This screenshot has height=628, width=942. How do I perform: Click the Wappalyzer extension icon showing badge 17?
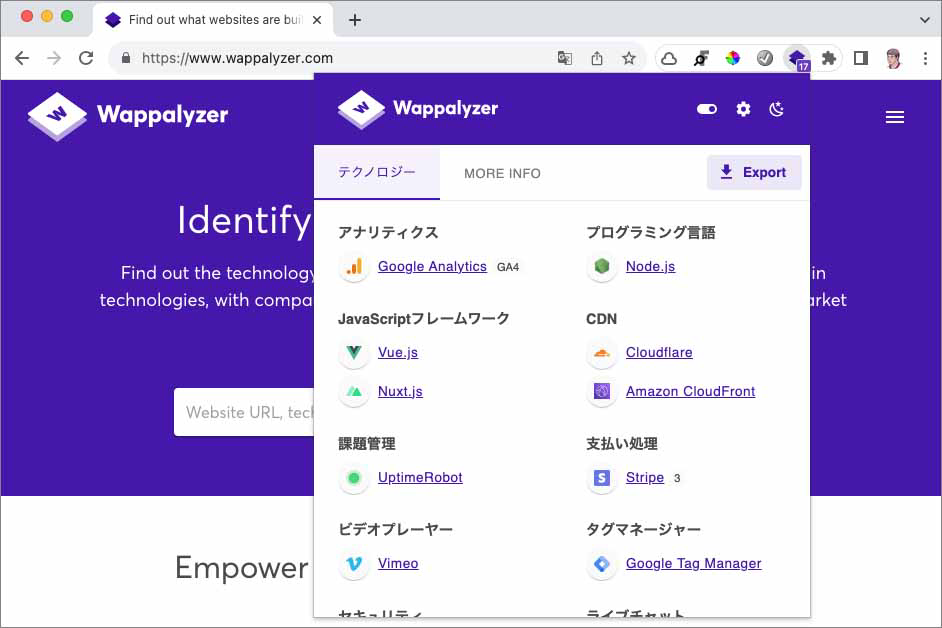(796, 58)
